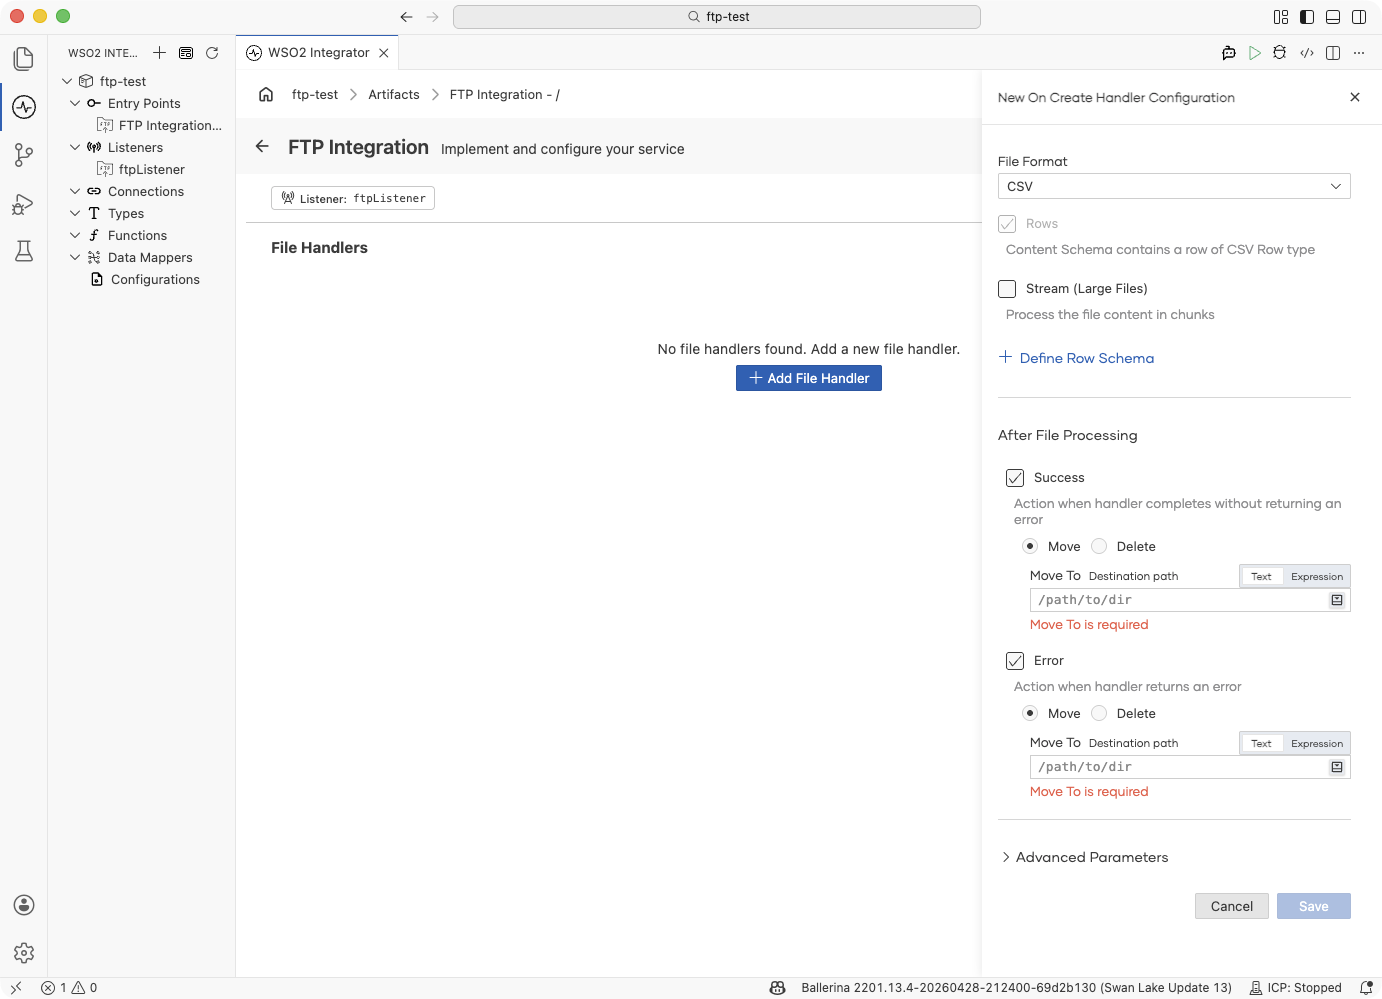
Task: Split the editor to the right
Action: [1333, 53]
